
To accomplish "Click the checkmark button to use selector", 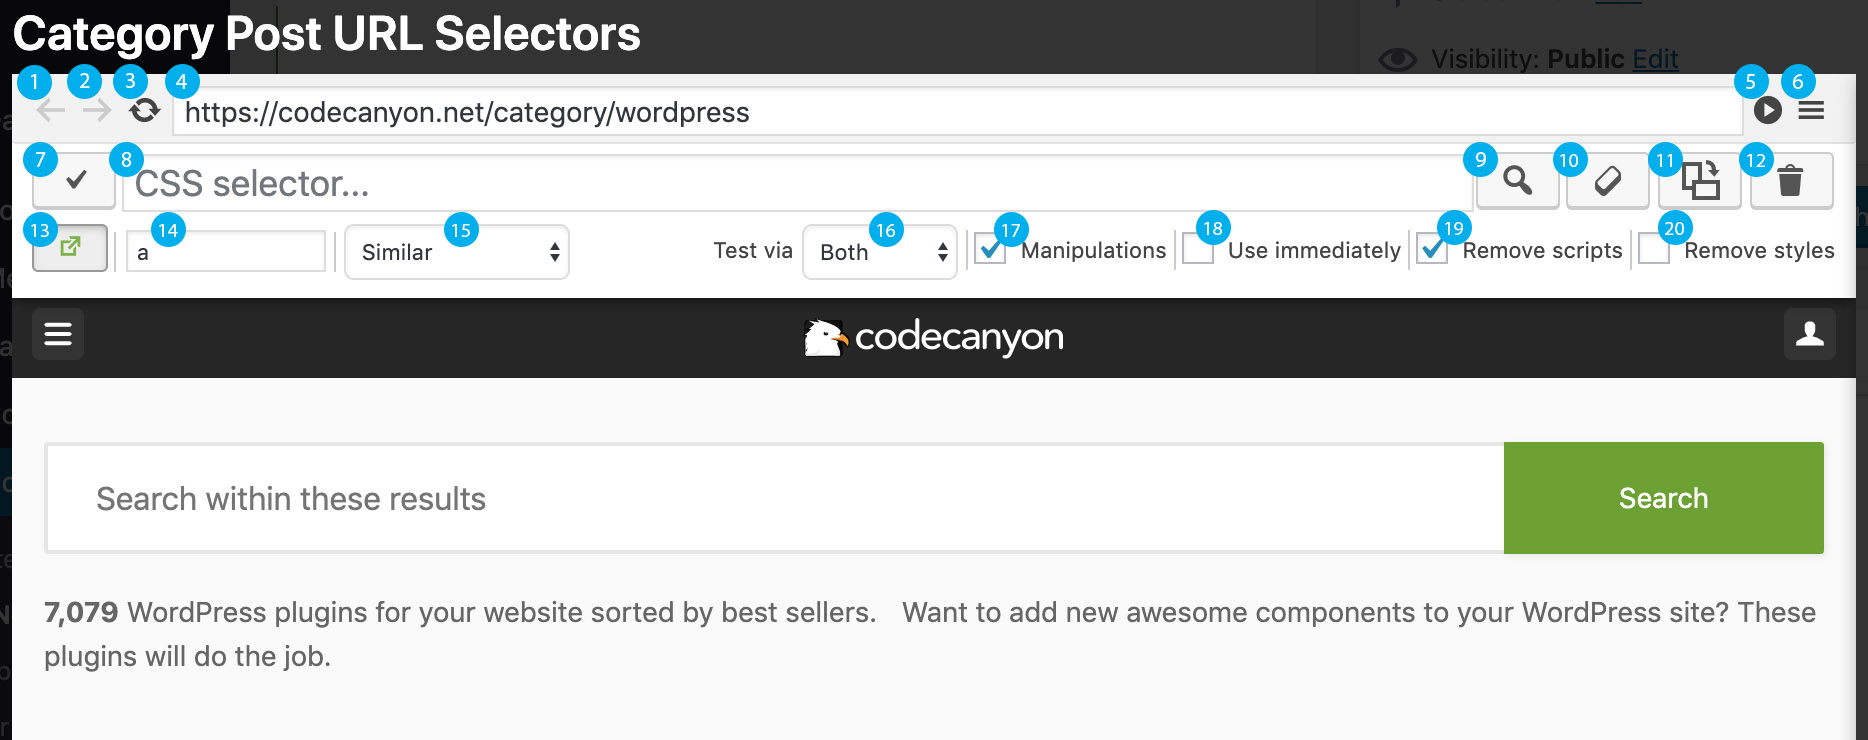I will pos(75,180).
